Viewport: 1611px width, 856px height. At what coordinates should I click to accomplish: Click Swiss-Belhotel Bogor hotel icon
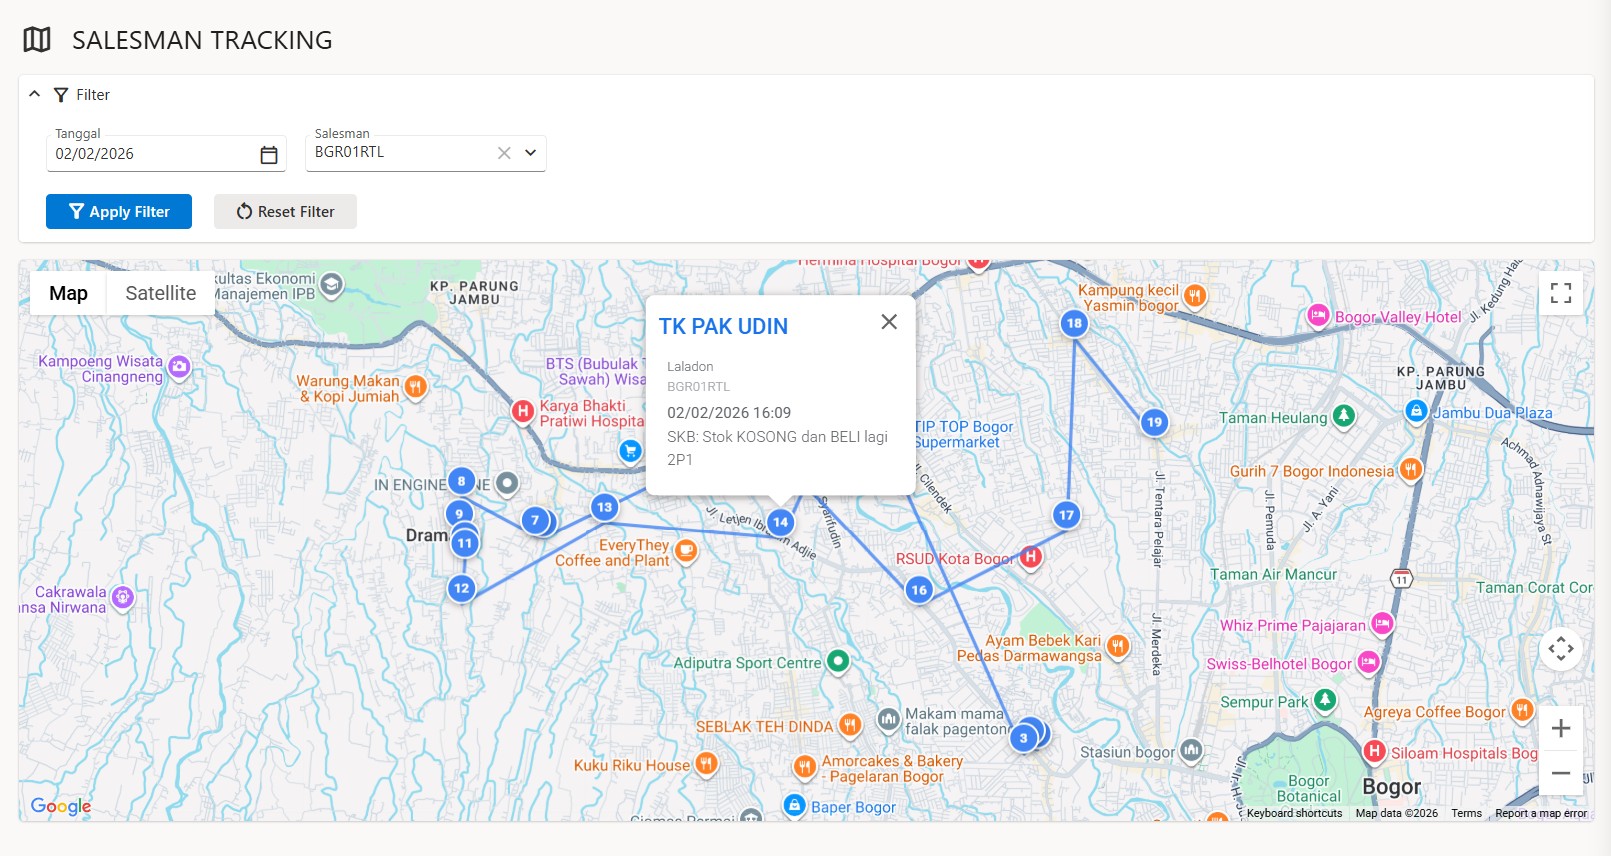[x=1368, y=662]
